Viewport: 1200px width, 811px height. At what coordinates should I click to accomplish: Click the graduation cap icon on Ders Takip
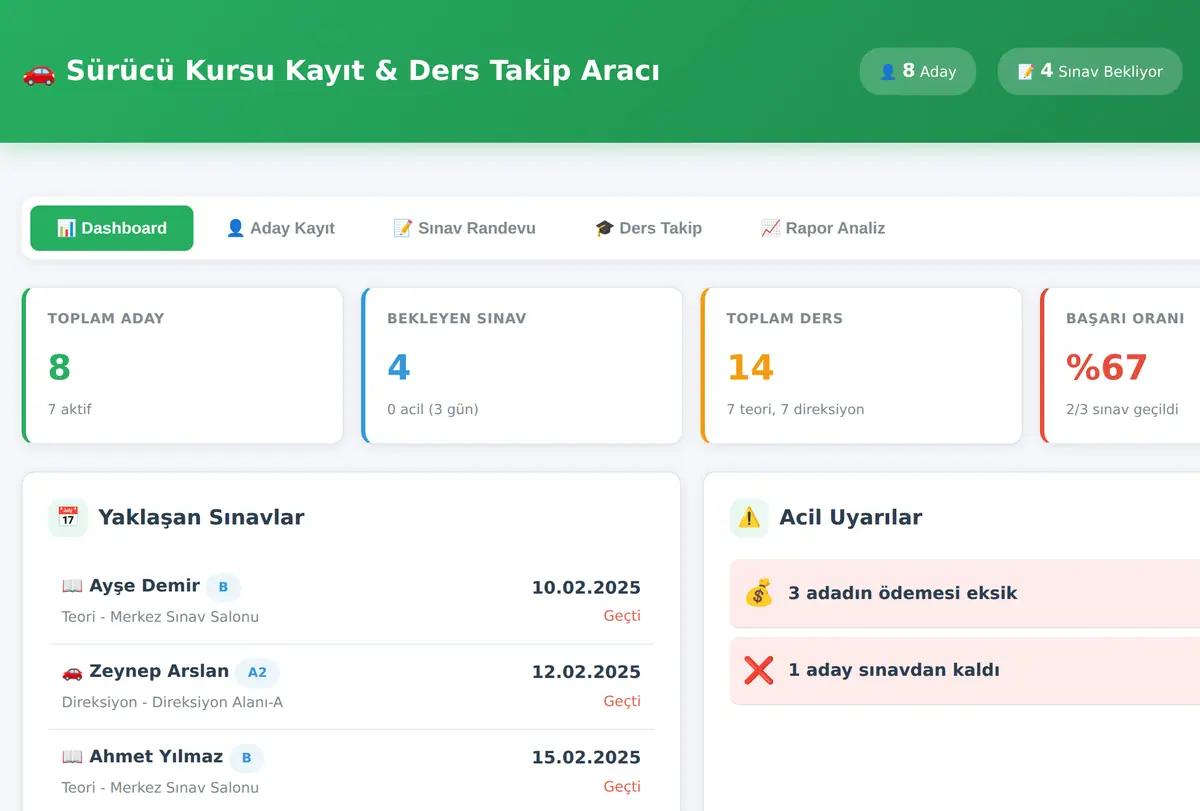click(x=604, y=228)
